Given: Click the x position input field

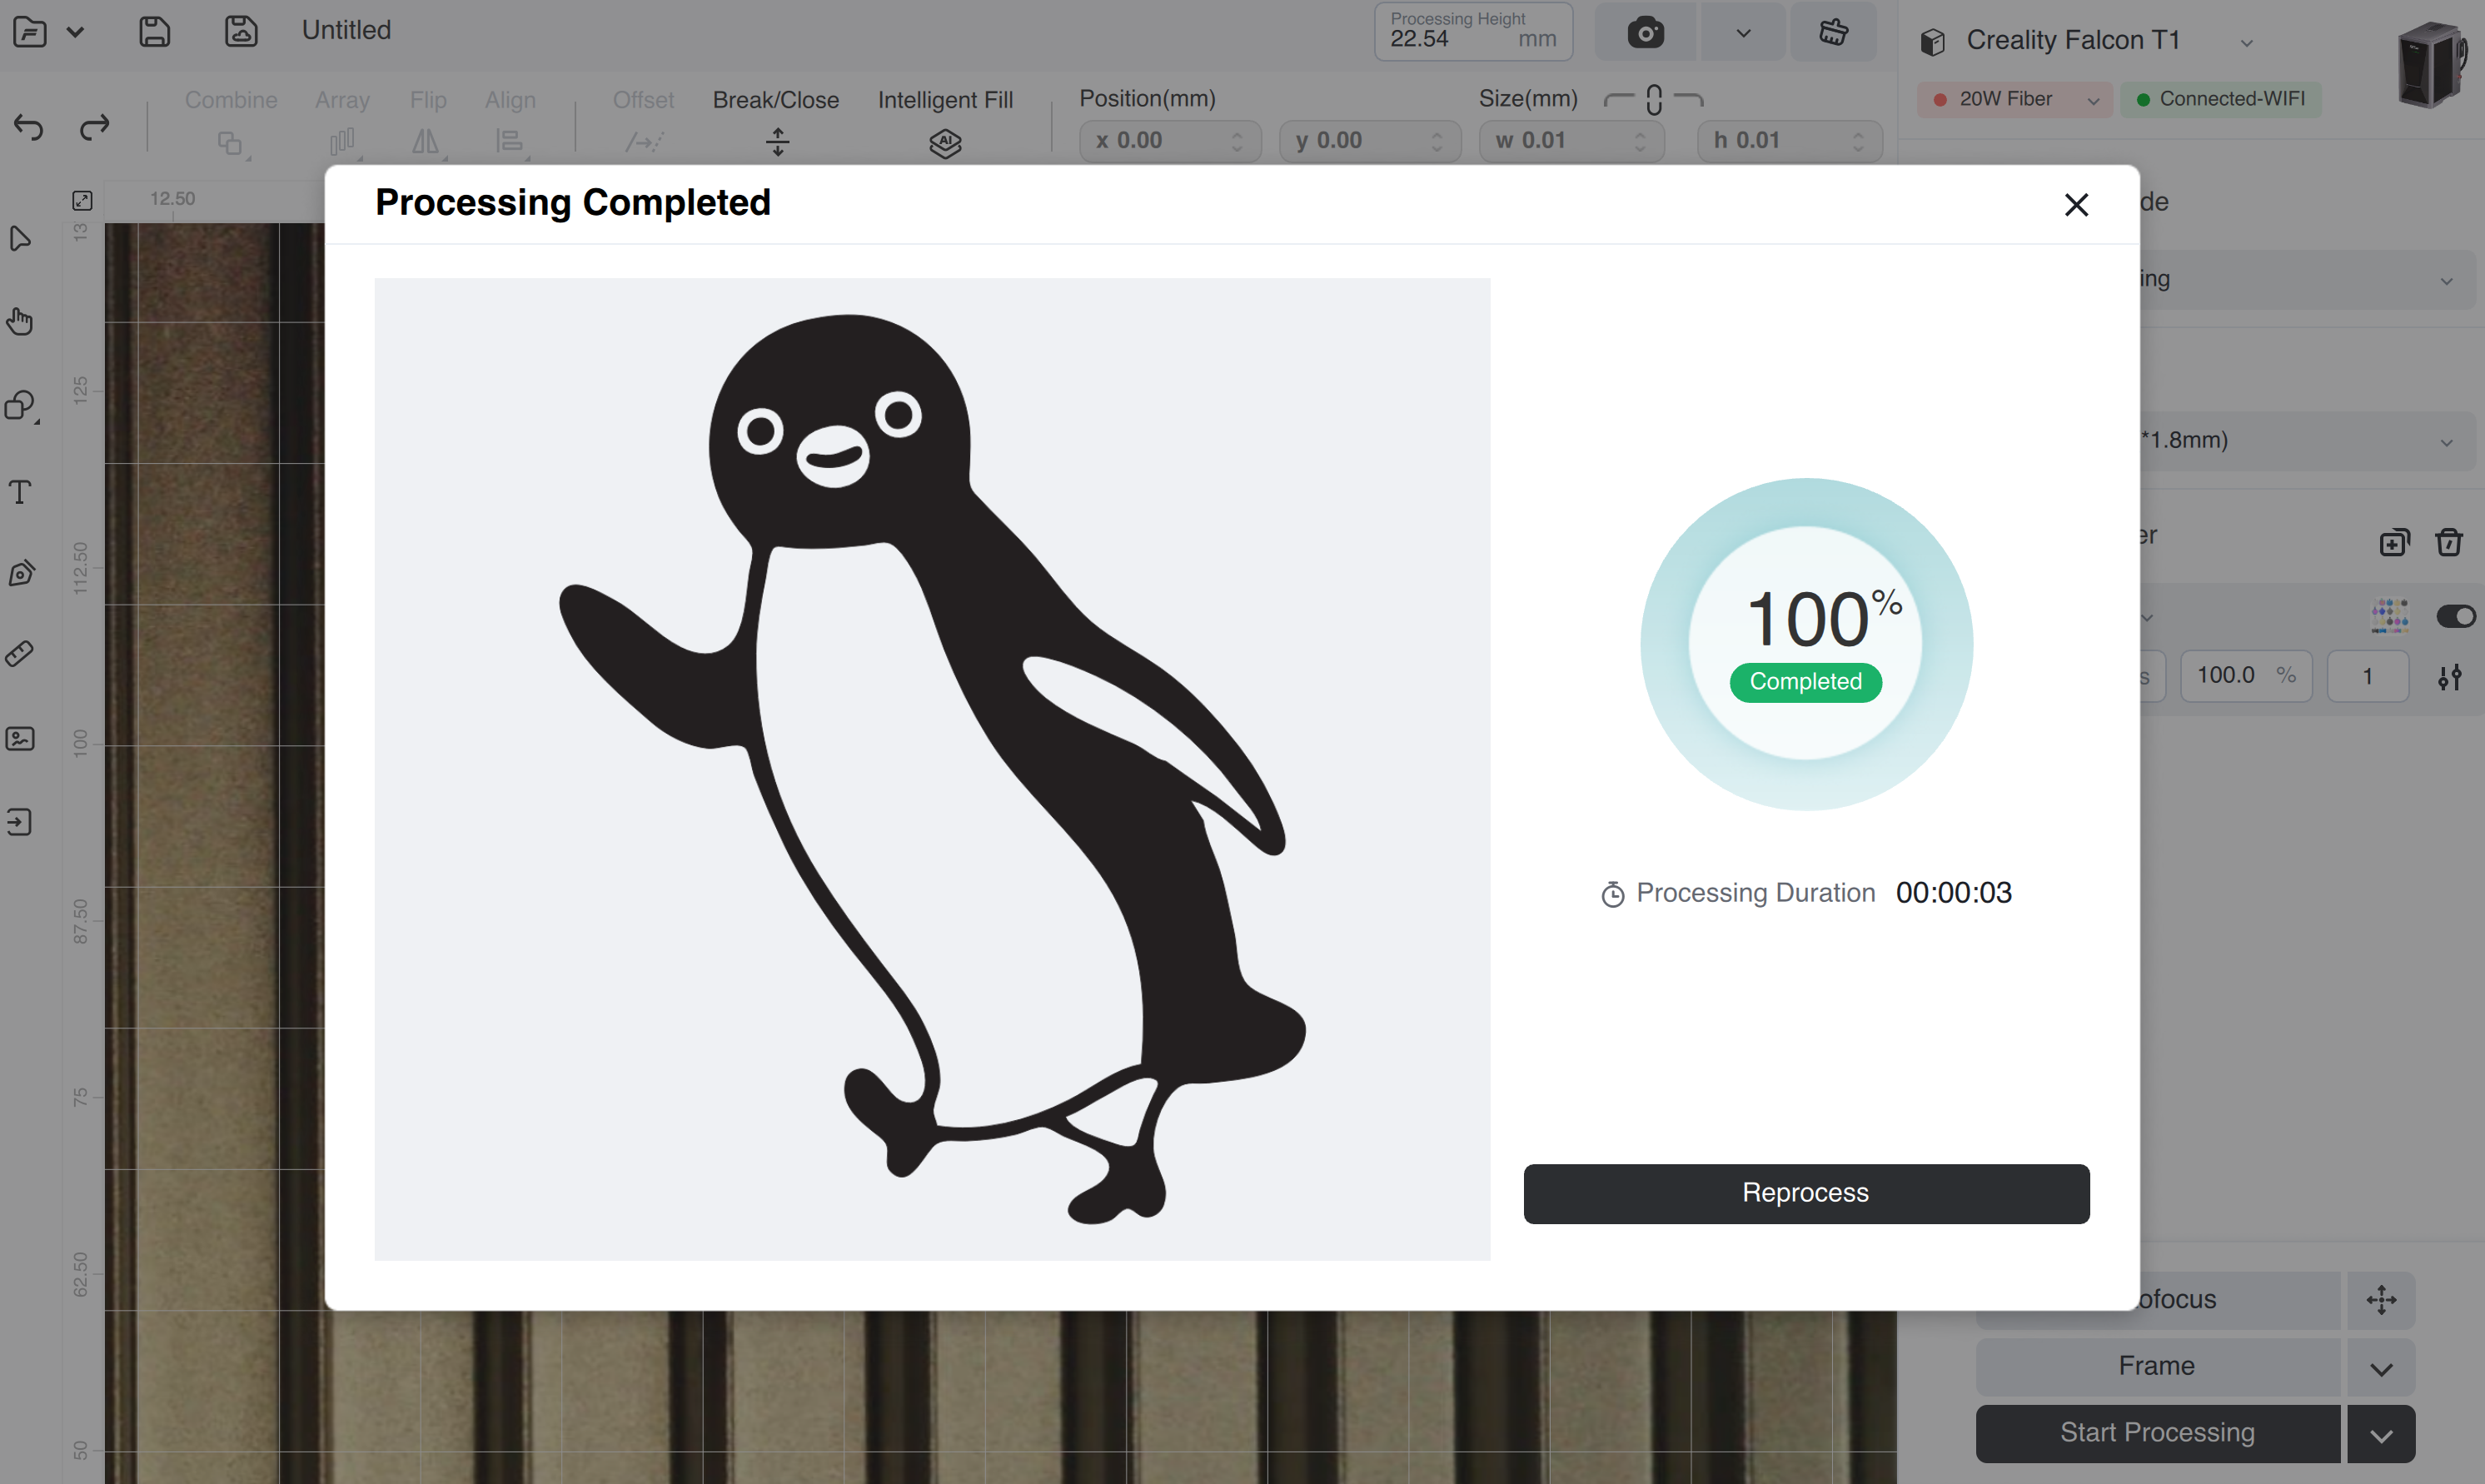Looking at the screenshot, I should 1170,141.
